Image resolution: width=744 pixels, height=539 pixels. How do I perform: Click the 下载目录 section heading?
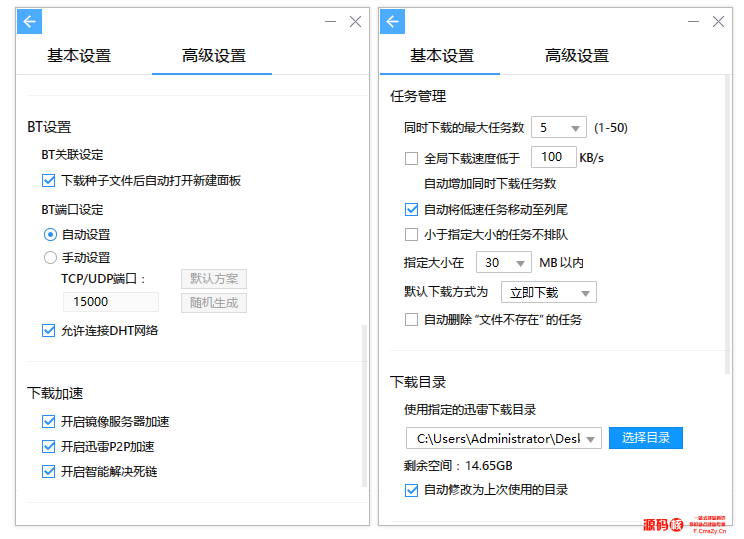(418, 382)
